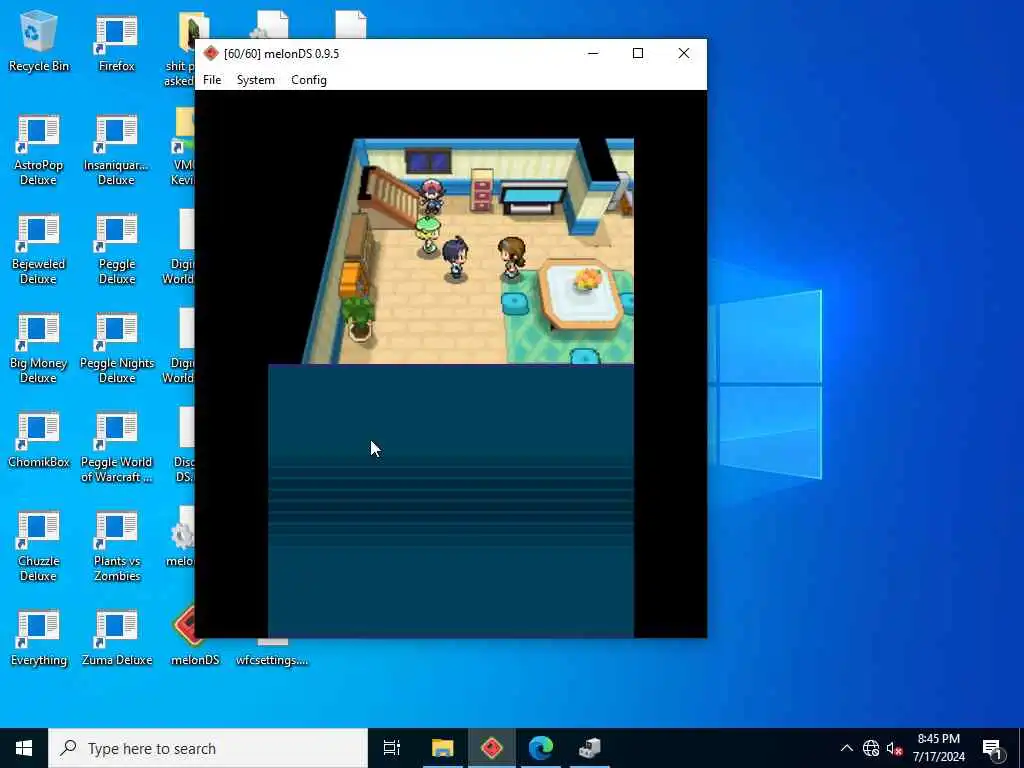Open the File menu in melonDS

[212, 80]
